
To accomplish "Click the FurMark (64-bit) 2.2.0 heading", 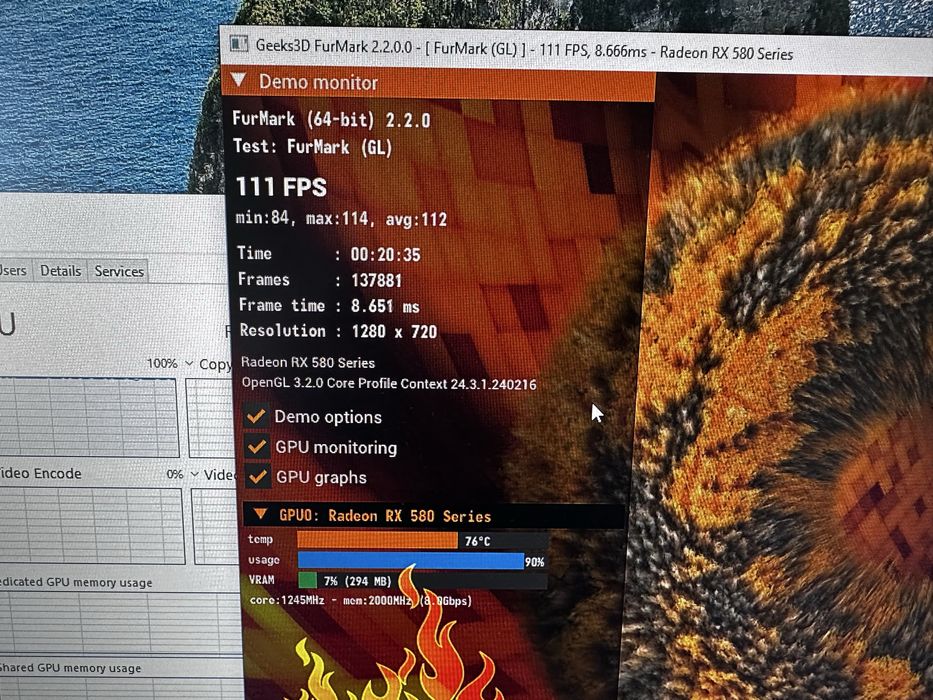I will coord(331,119).
